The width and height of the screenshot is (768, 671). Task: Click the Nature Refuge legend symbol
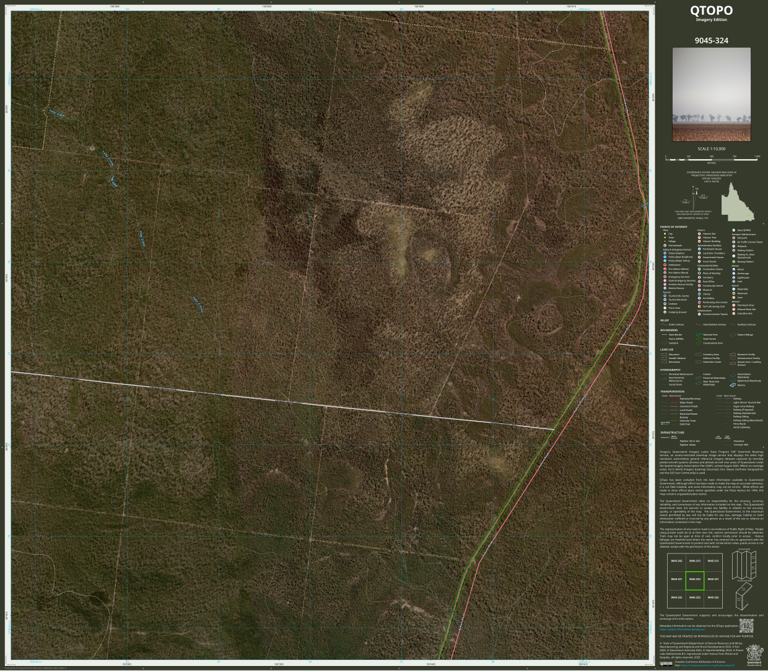click(x=733, y=335)
